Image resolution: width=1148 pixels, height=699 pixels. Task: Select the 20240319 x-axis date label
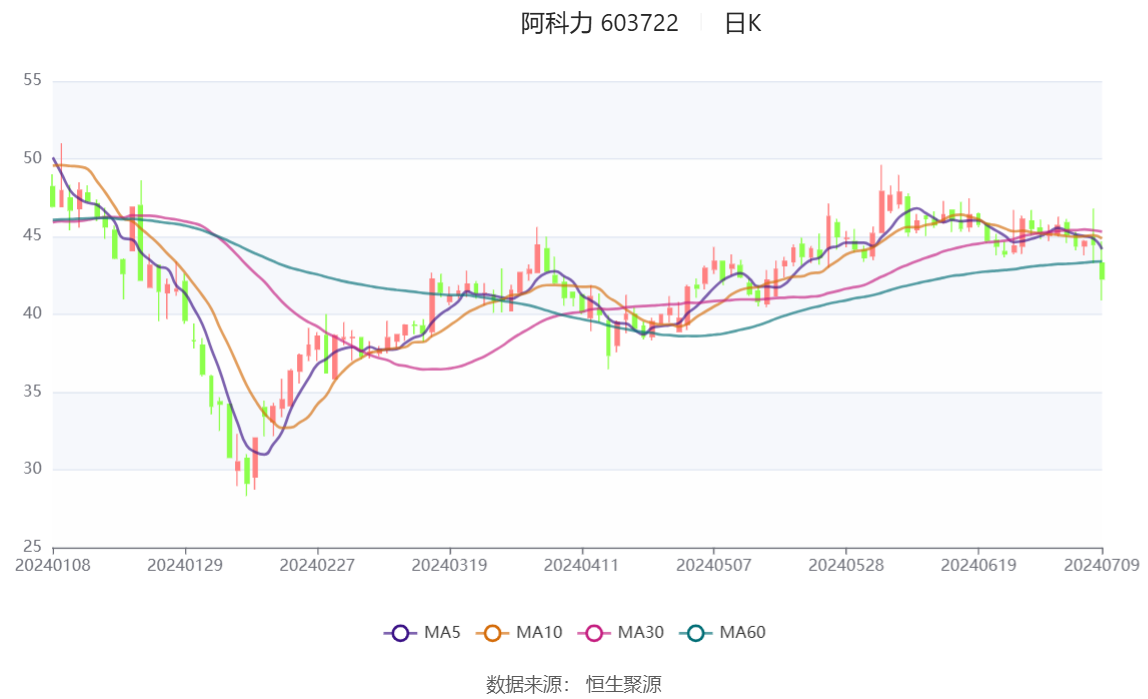click(450, 566)
